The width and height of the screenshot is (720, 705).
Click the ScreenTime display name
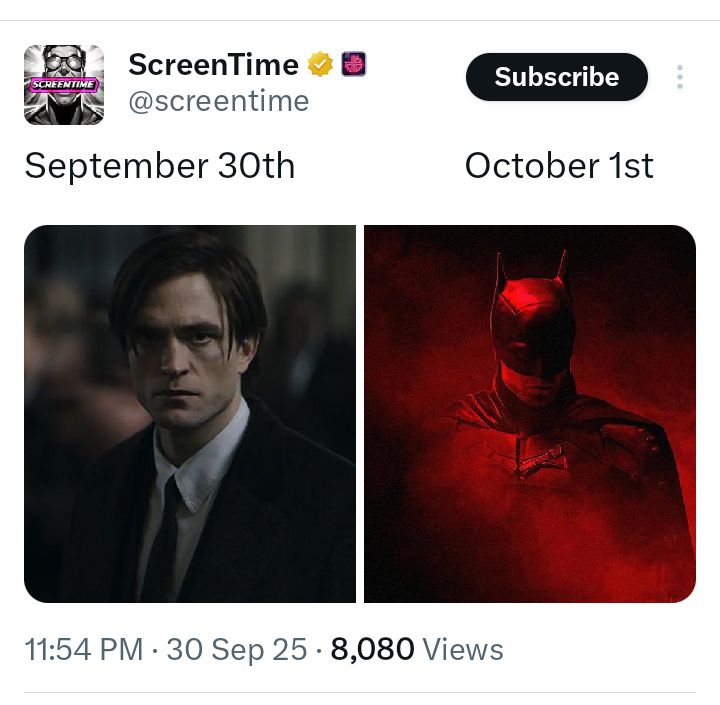pyautogui.click(x=213, y=65)
